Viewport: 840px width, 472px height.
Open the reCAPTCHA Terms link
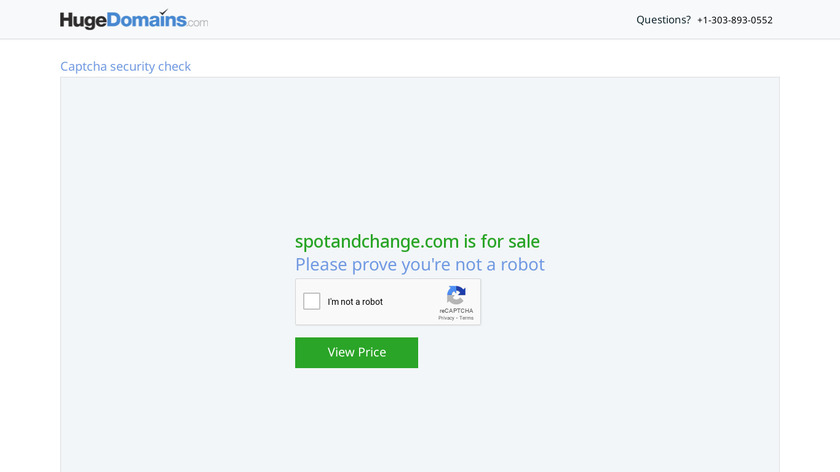tap(467, 318)
